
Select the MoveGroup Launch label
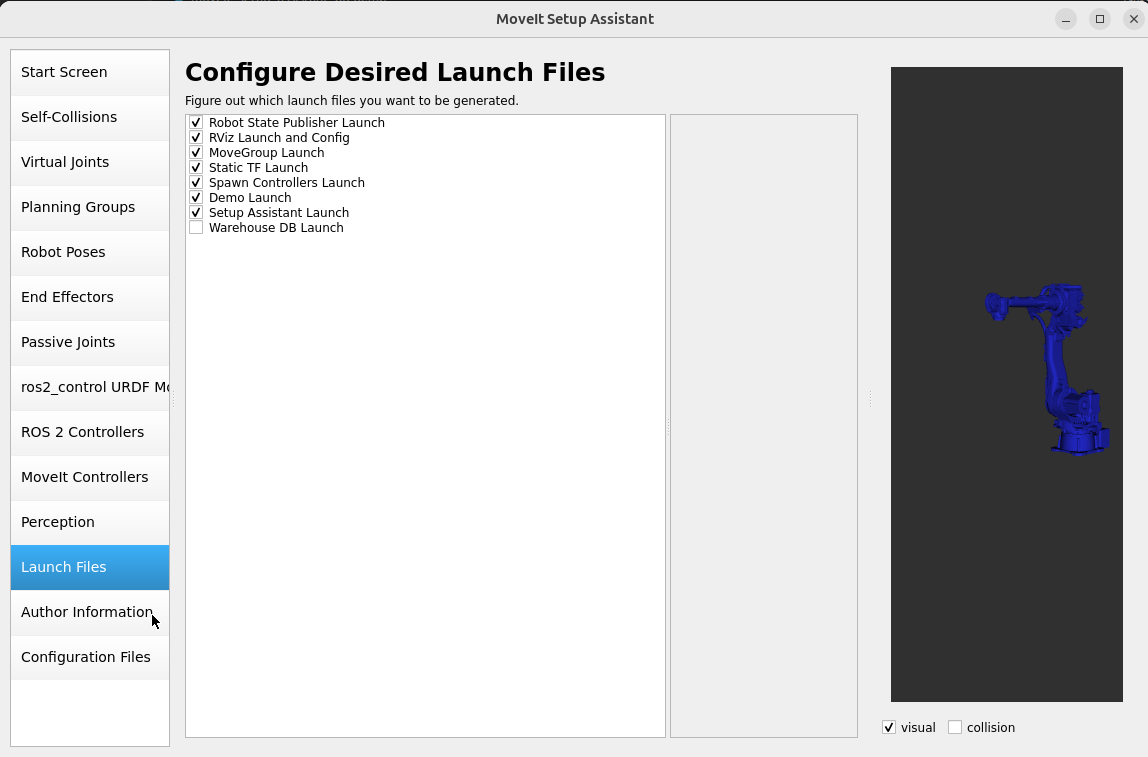tap(266, 152)
